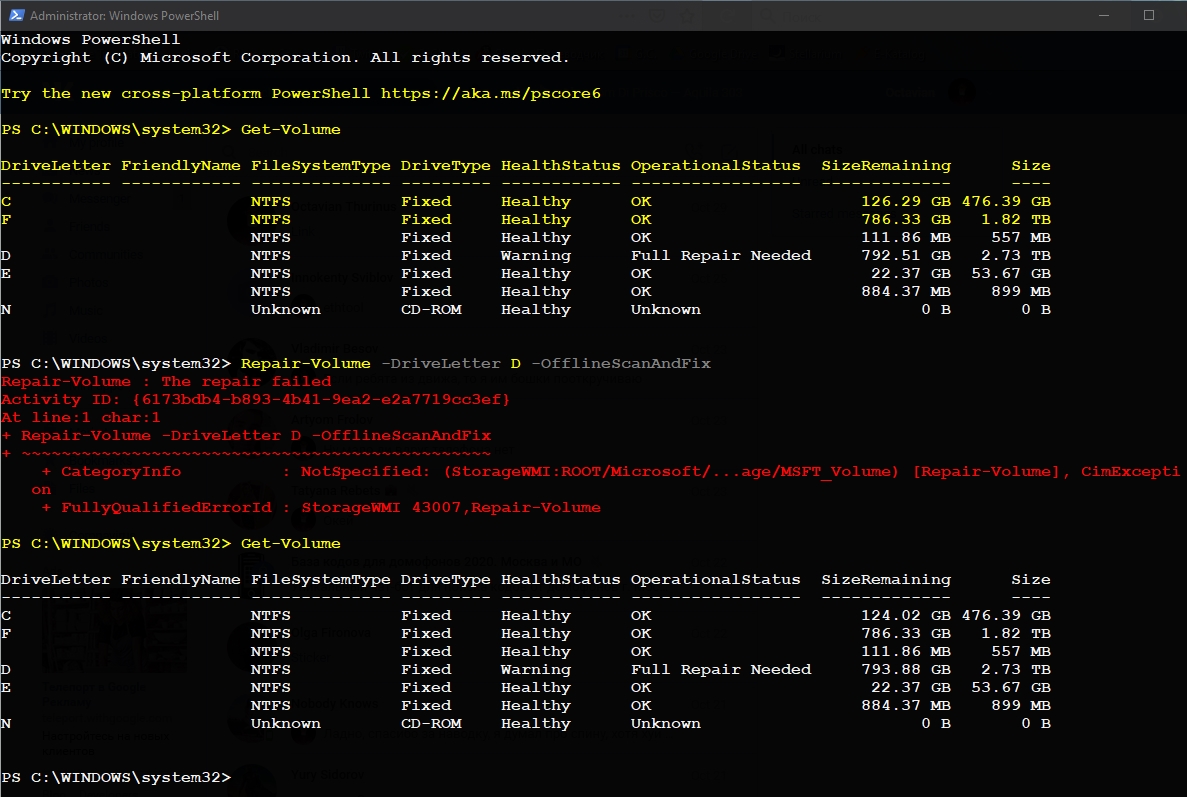Image resolution: width=1187 pixels, height=797 pixels.
Task: Click the PowerShell icon in the title bar
Action: (16, 15)
